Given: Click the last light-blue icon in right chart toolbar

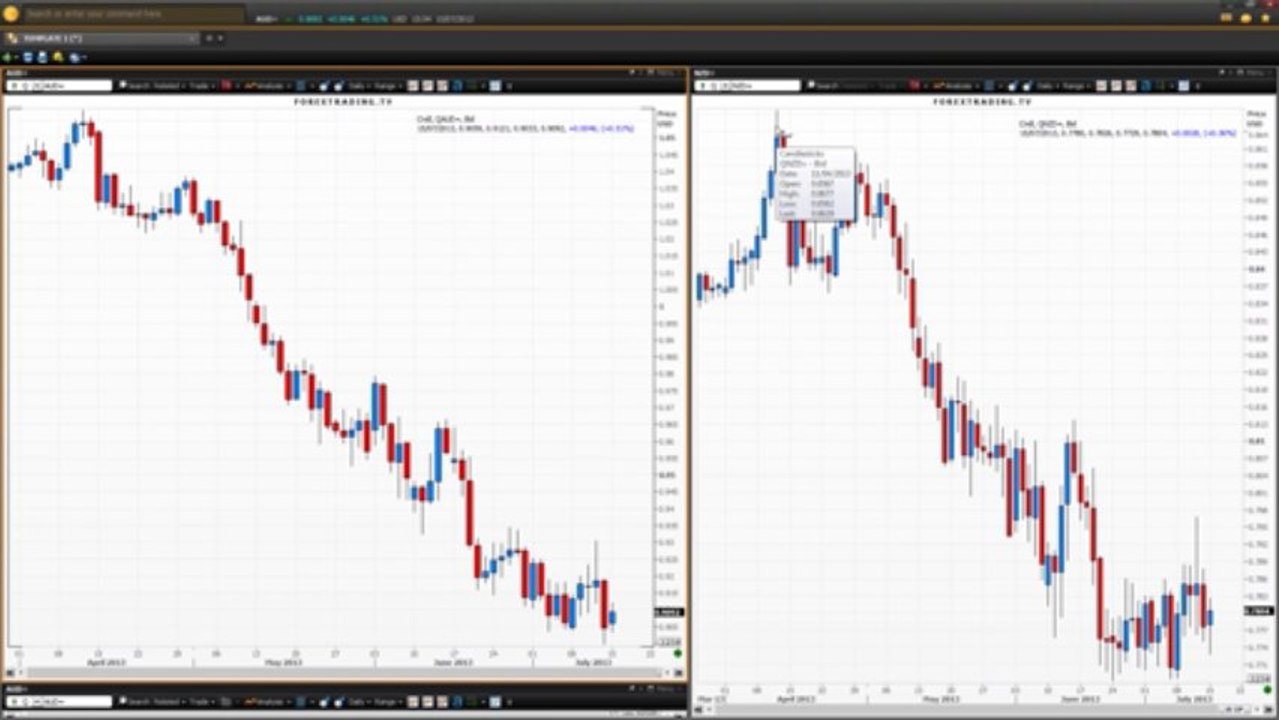Looking at the screenshot, I should (x=1184, y=86).
